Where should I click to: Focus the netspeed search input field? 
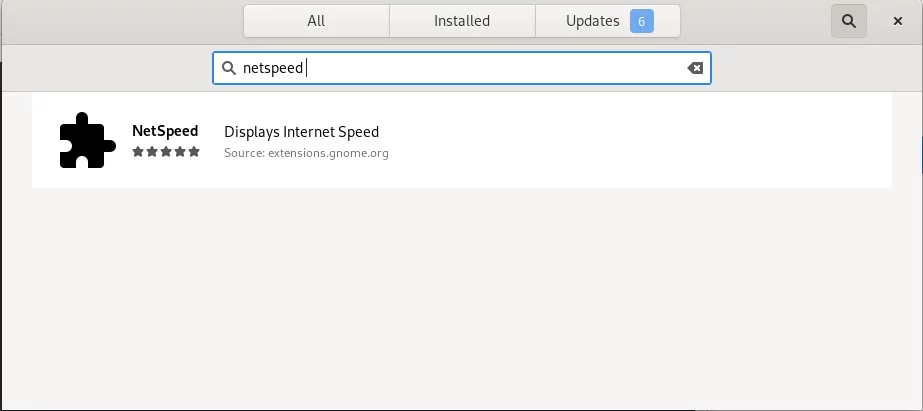tap(462, 68)
